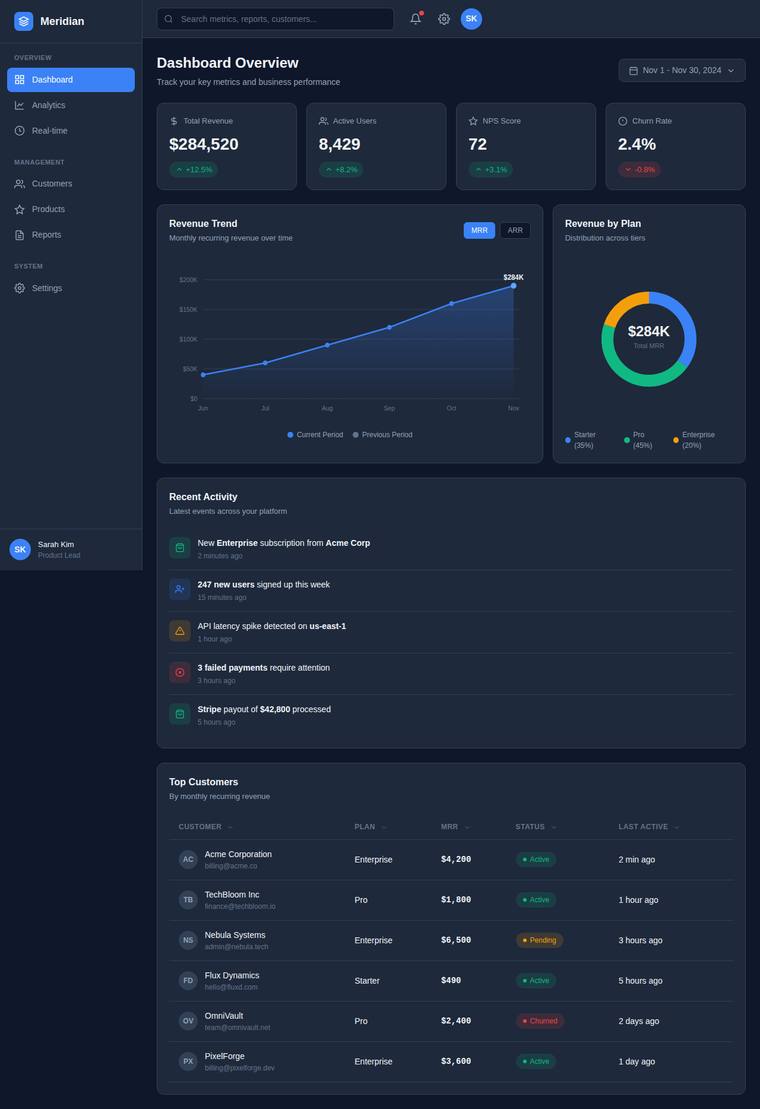Click the Real-time clock icon in sidebar
Viewport: 760px width, 1109px height.
(20, 131)
